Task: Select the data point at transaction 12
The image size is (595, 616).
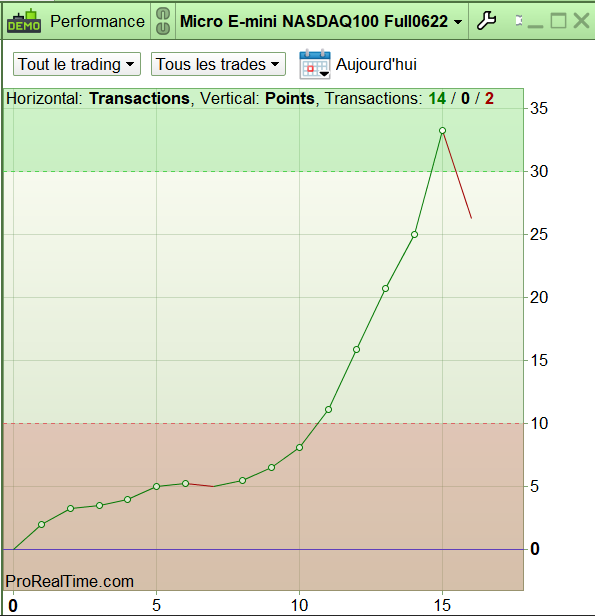Action: point(356,350)
